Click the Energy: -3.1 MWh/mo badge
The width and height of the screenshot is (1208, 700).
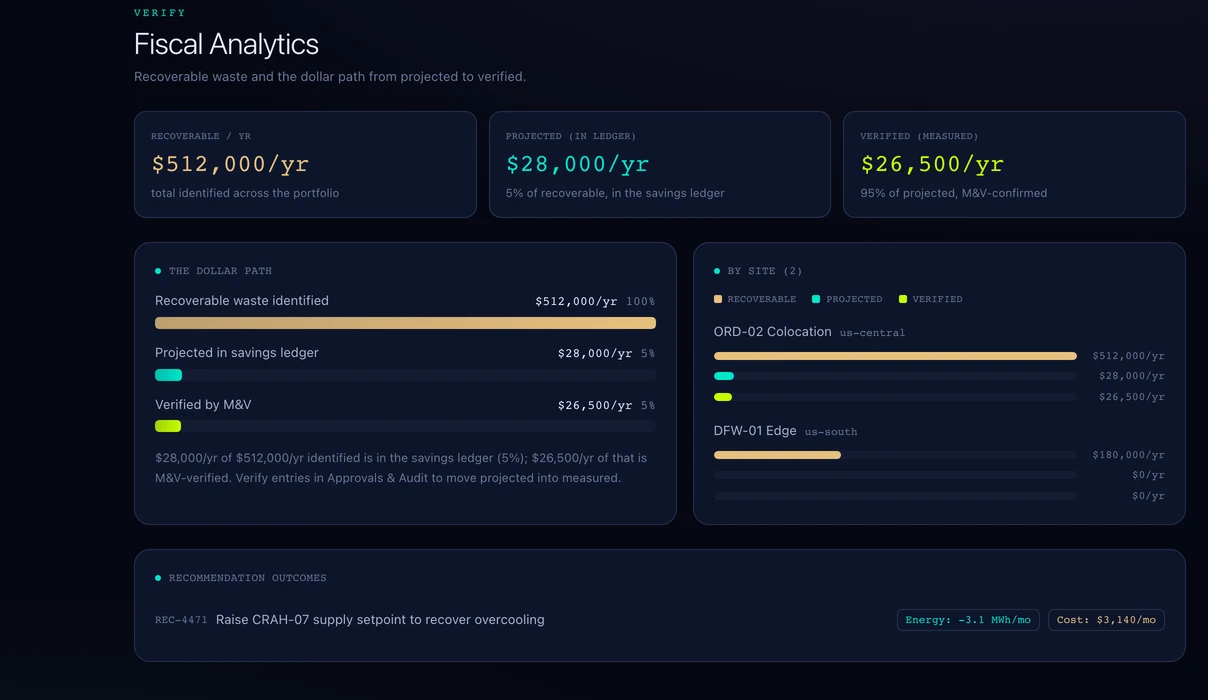click(968, 620)
